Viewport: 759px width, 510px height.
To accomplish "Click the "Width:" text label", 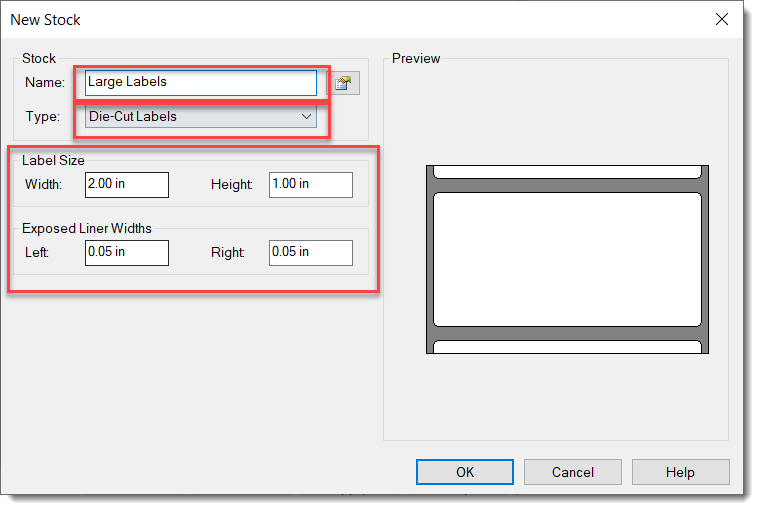I will (43, 185).
